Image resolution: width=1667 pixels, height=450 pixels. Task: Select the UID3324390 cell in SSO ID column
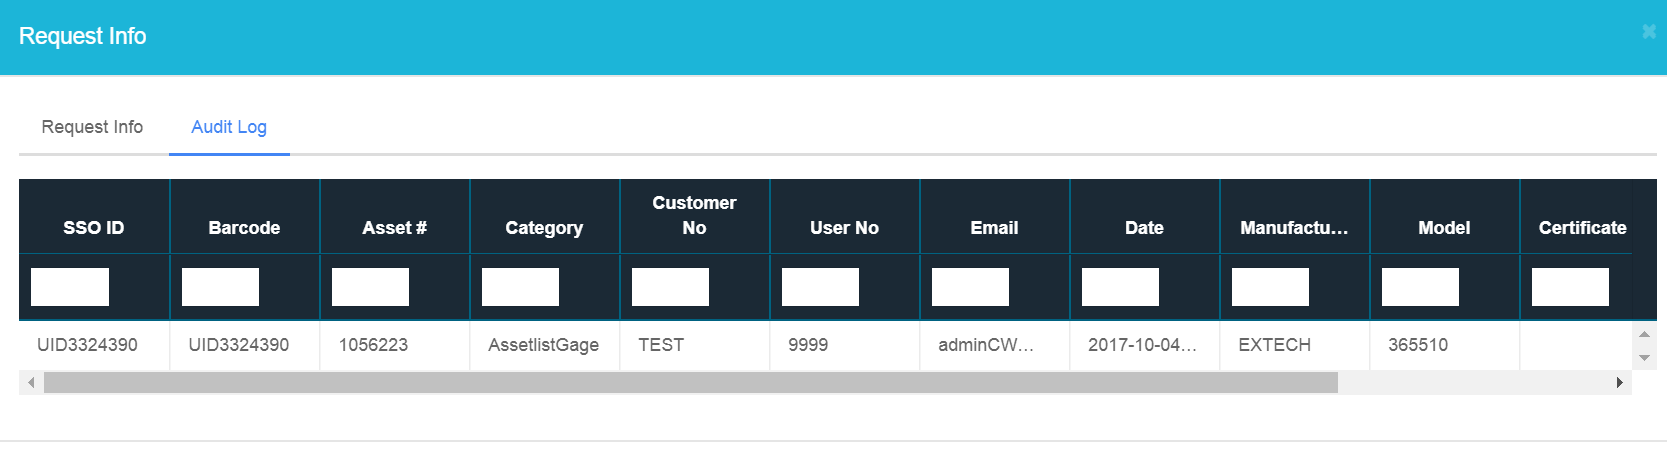click(87, 345)
